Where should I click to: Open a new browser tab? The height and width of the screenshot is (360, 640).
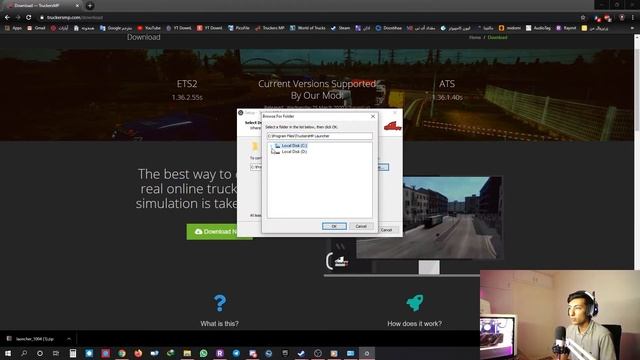click(90, 6)
